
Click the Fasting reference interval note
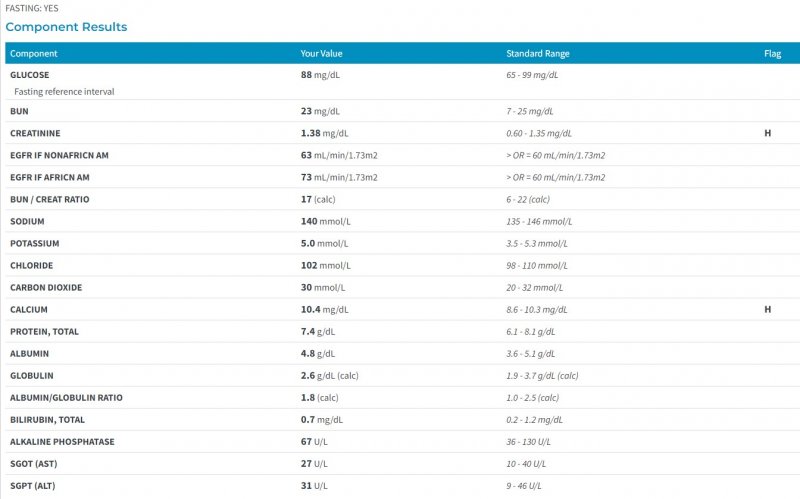pos(64,92)
